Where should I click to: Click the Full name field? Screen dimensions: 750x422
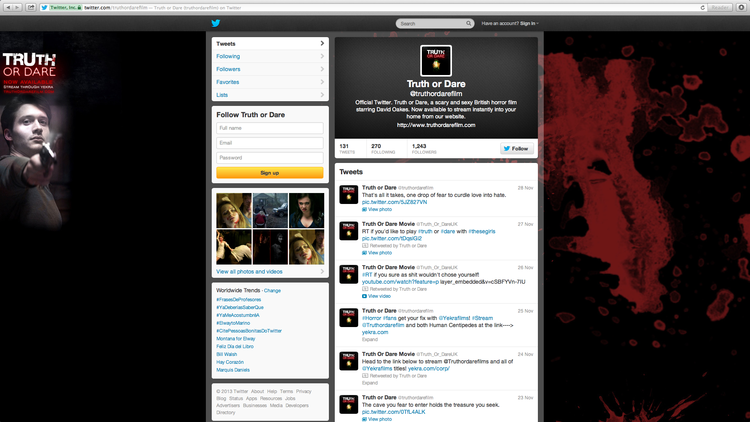click(270, 128)
